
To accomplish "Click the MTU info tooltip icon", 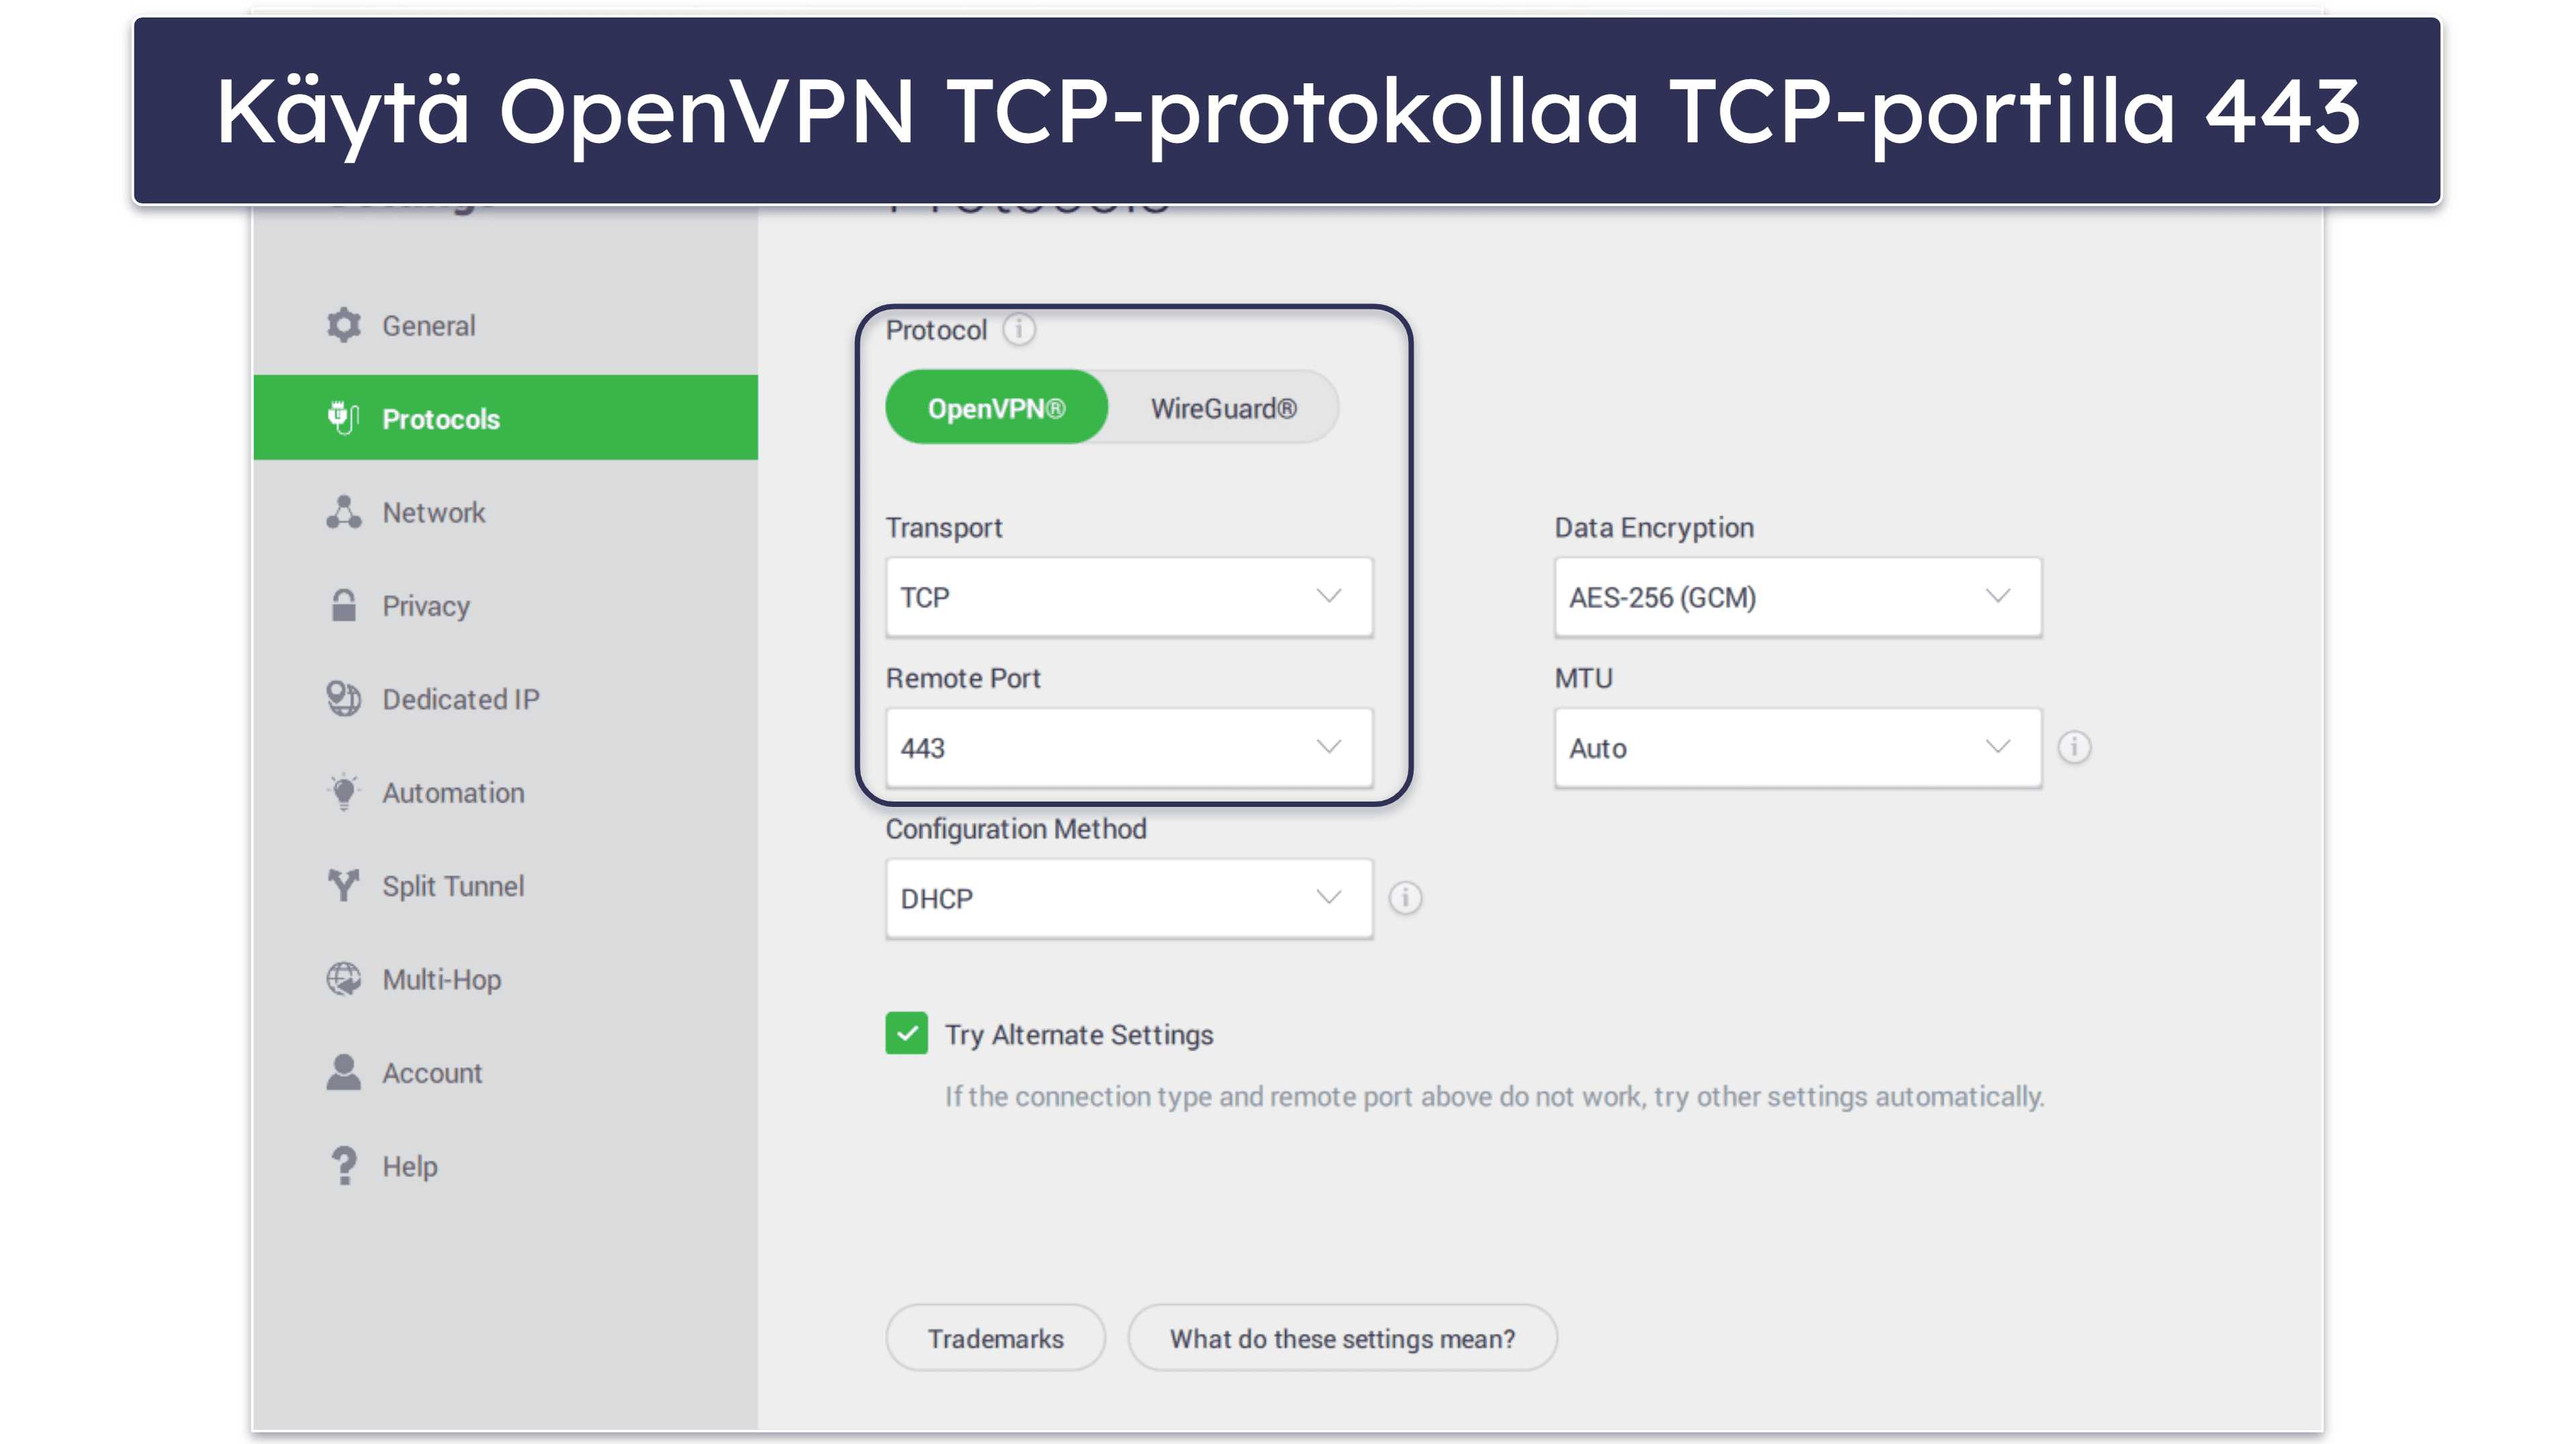I will [x=2074, y=745].
